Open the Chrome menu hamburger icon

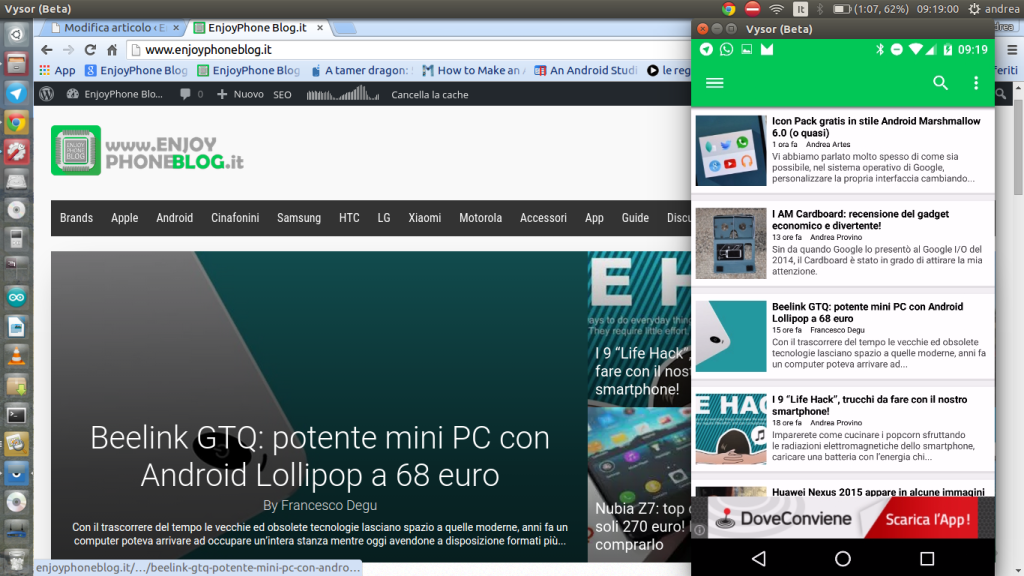pos(1012,50)
